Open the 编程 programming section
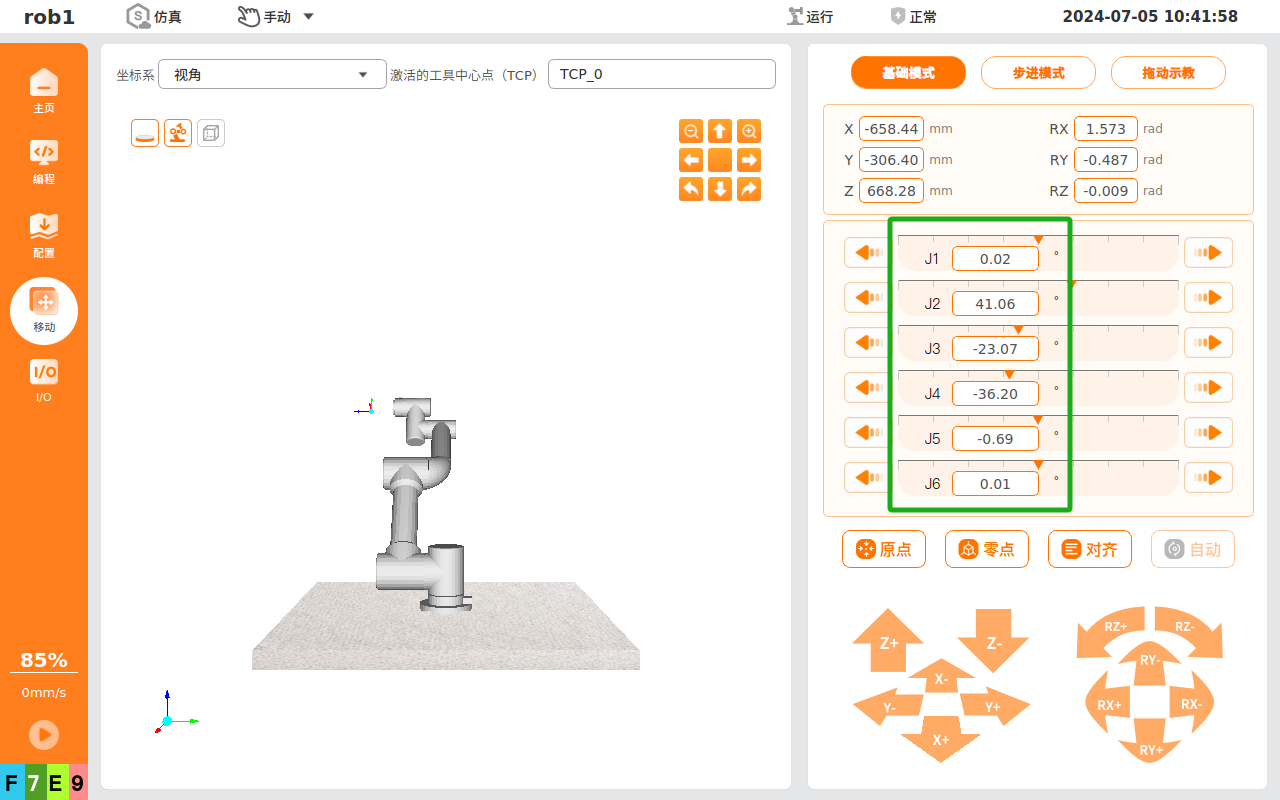 pyautogui.click(x=44, y=162)
